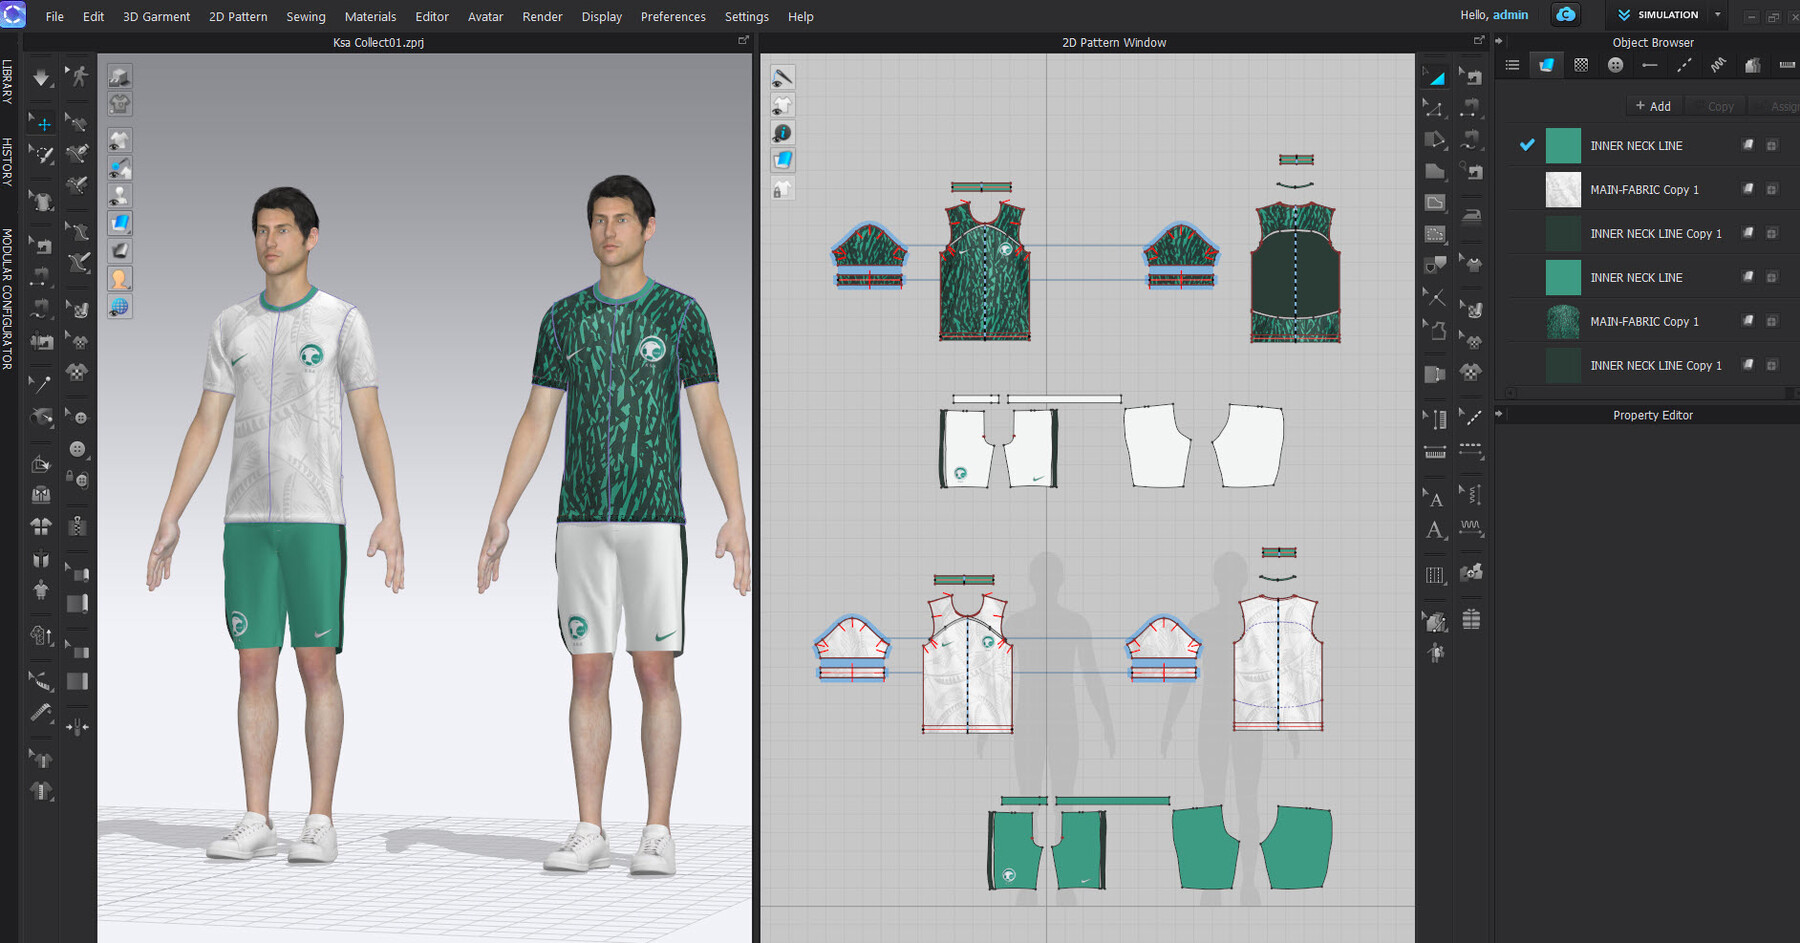Select the Internal Polygon/Line tool in 2D toolbar
1800x943 pixels.
[x=1434, y=203]
